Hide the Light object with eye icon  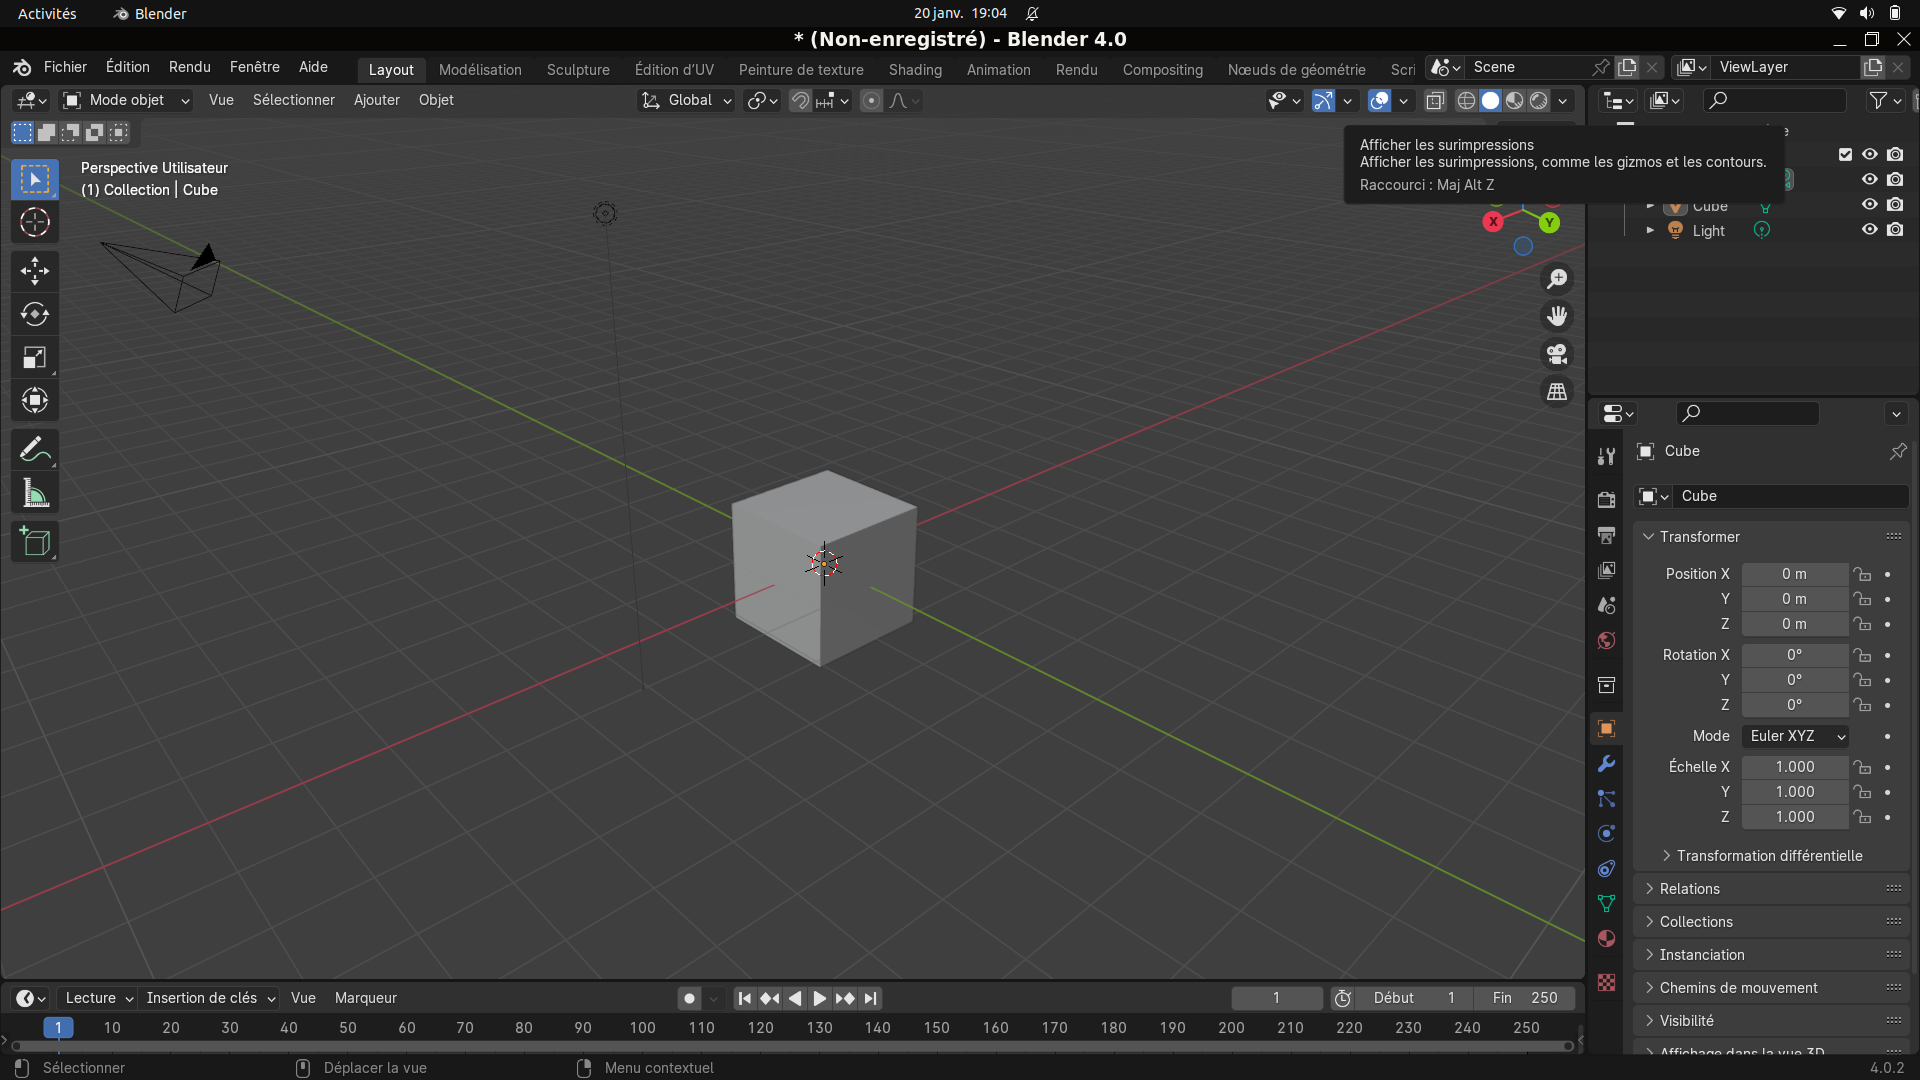point(1869,229)
